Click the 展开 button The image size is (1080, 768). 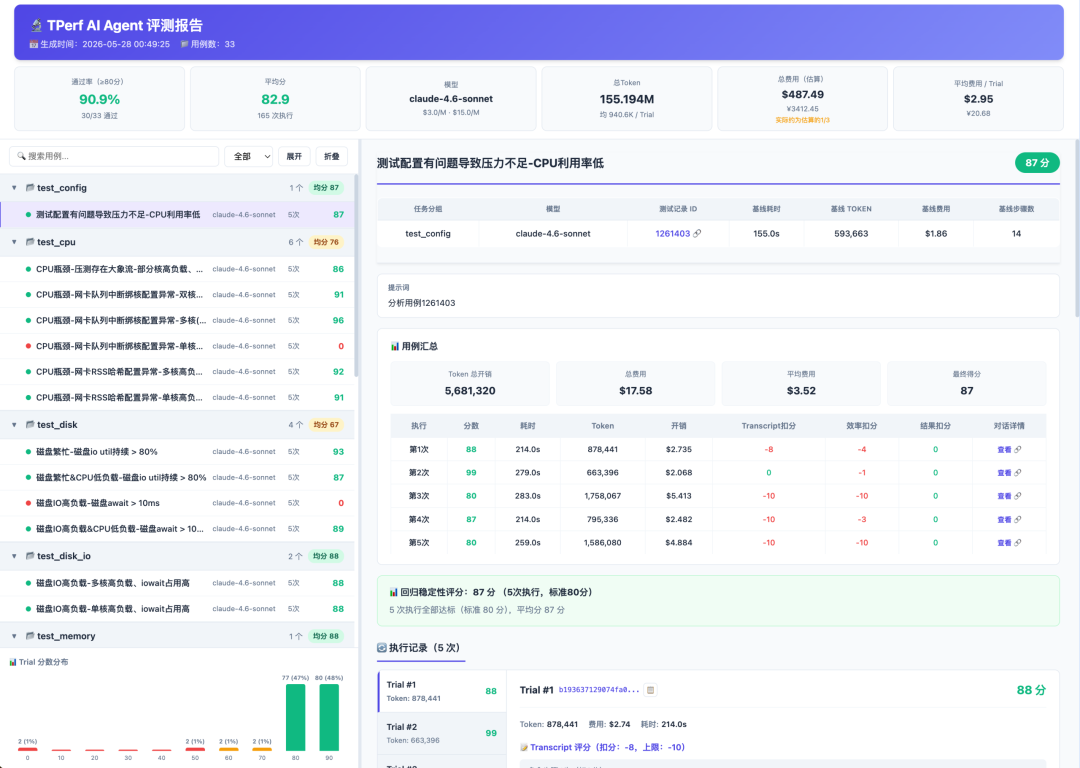pos(294,156)
